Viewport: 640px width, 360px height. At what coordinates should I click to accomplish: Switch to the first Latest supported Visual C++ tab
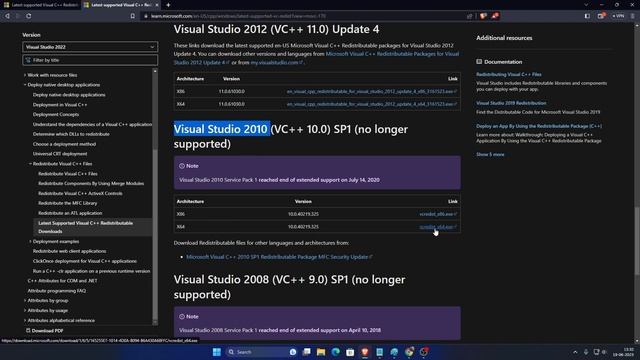[41, 5]
